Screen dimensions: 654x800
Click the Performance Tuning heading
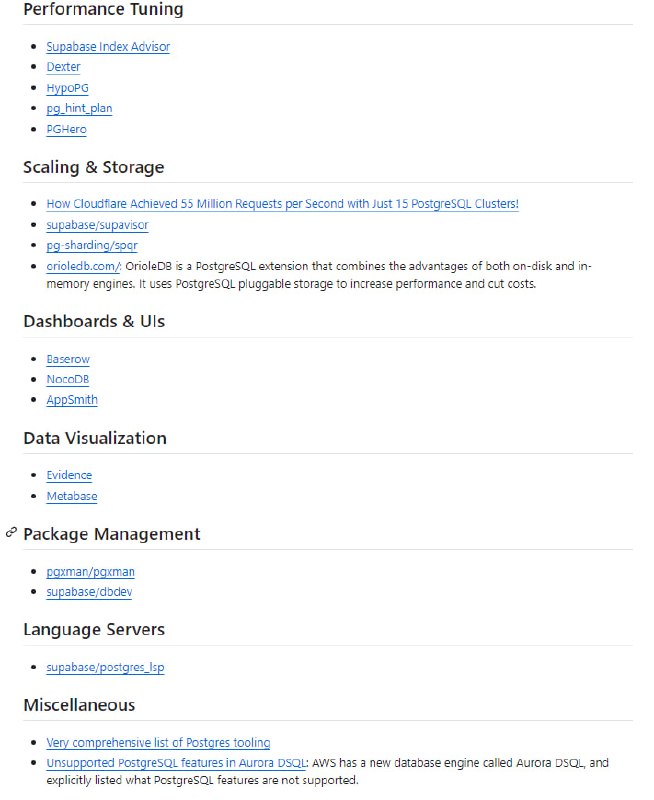pos(103,9)
